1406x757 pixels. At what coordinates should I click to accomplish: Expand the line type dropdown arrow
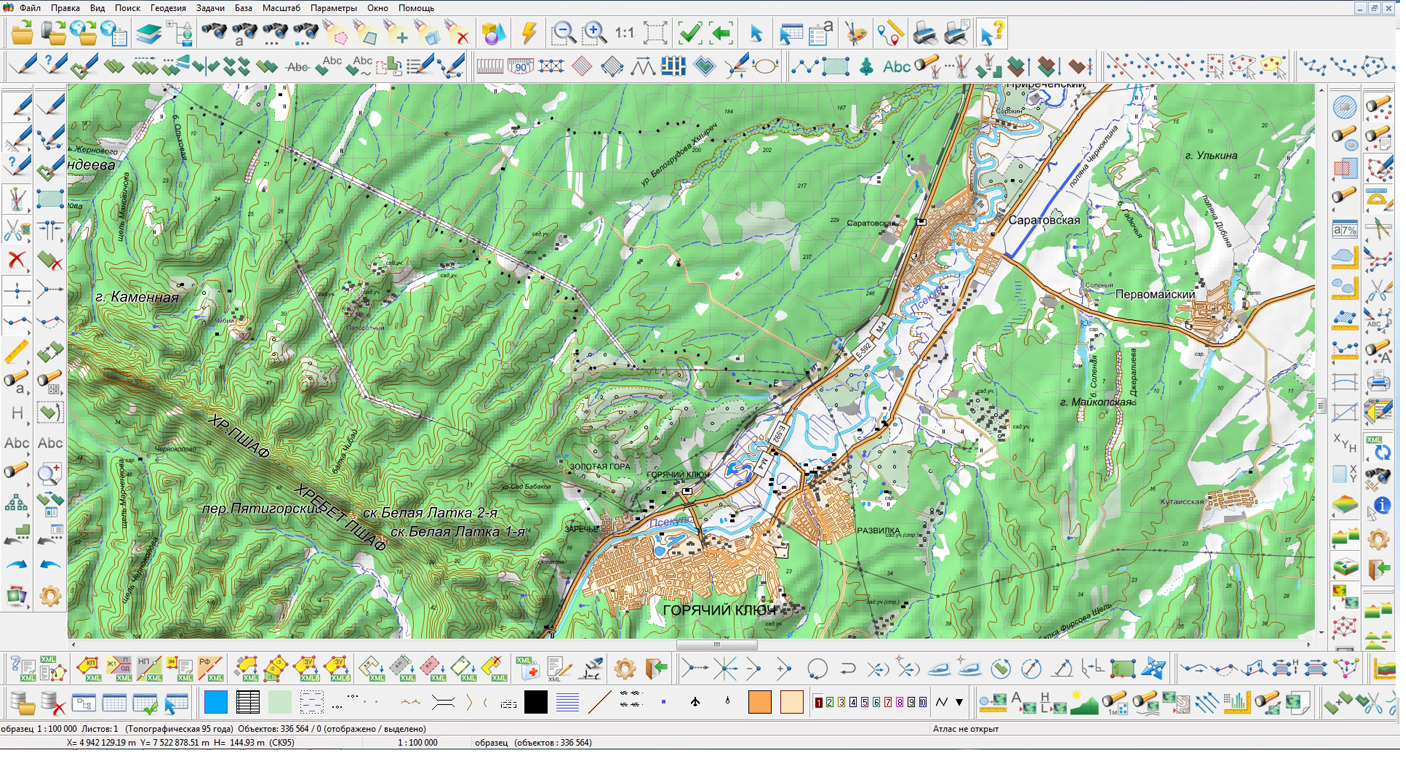(959, 703)
